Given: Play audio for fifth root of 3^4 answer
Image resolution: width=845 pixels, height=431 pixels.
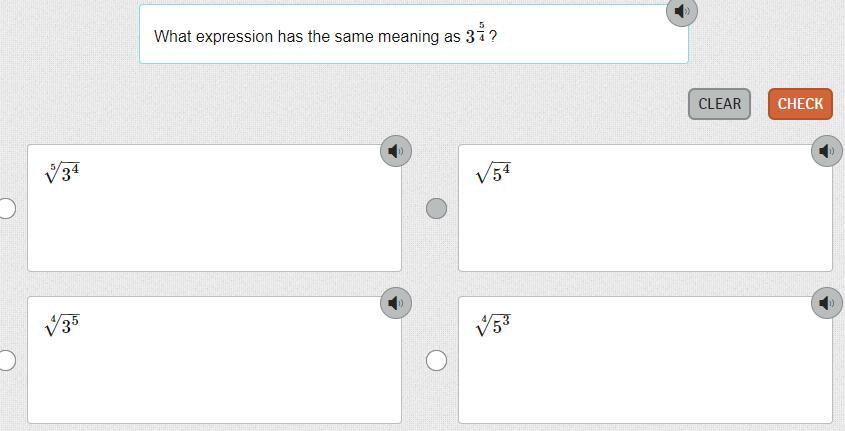Looking at the screenshot, I should tap(396, 151).
